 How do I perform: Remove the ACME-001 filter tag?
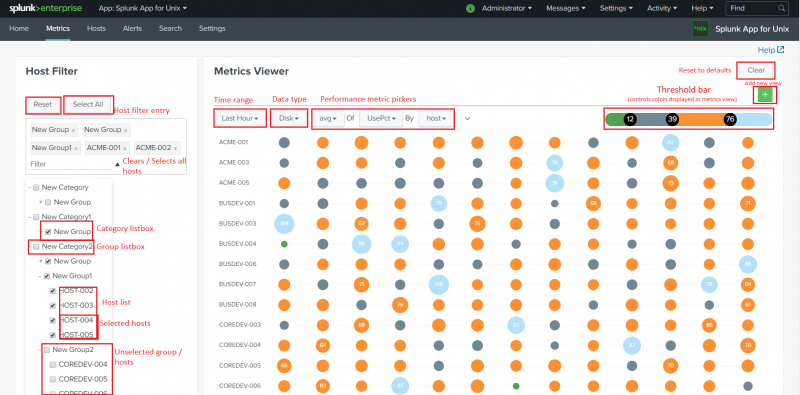tap(125, 149)
